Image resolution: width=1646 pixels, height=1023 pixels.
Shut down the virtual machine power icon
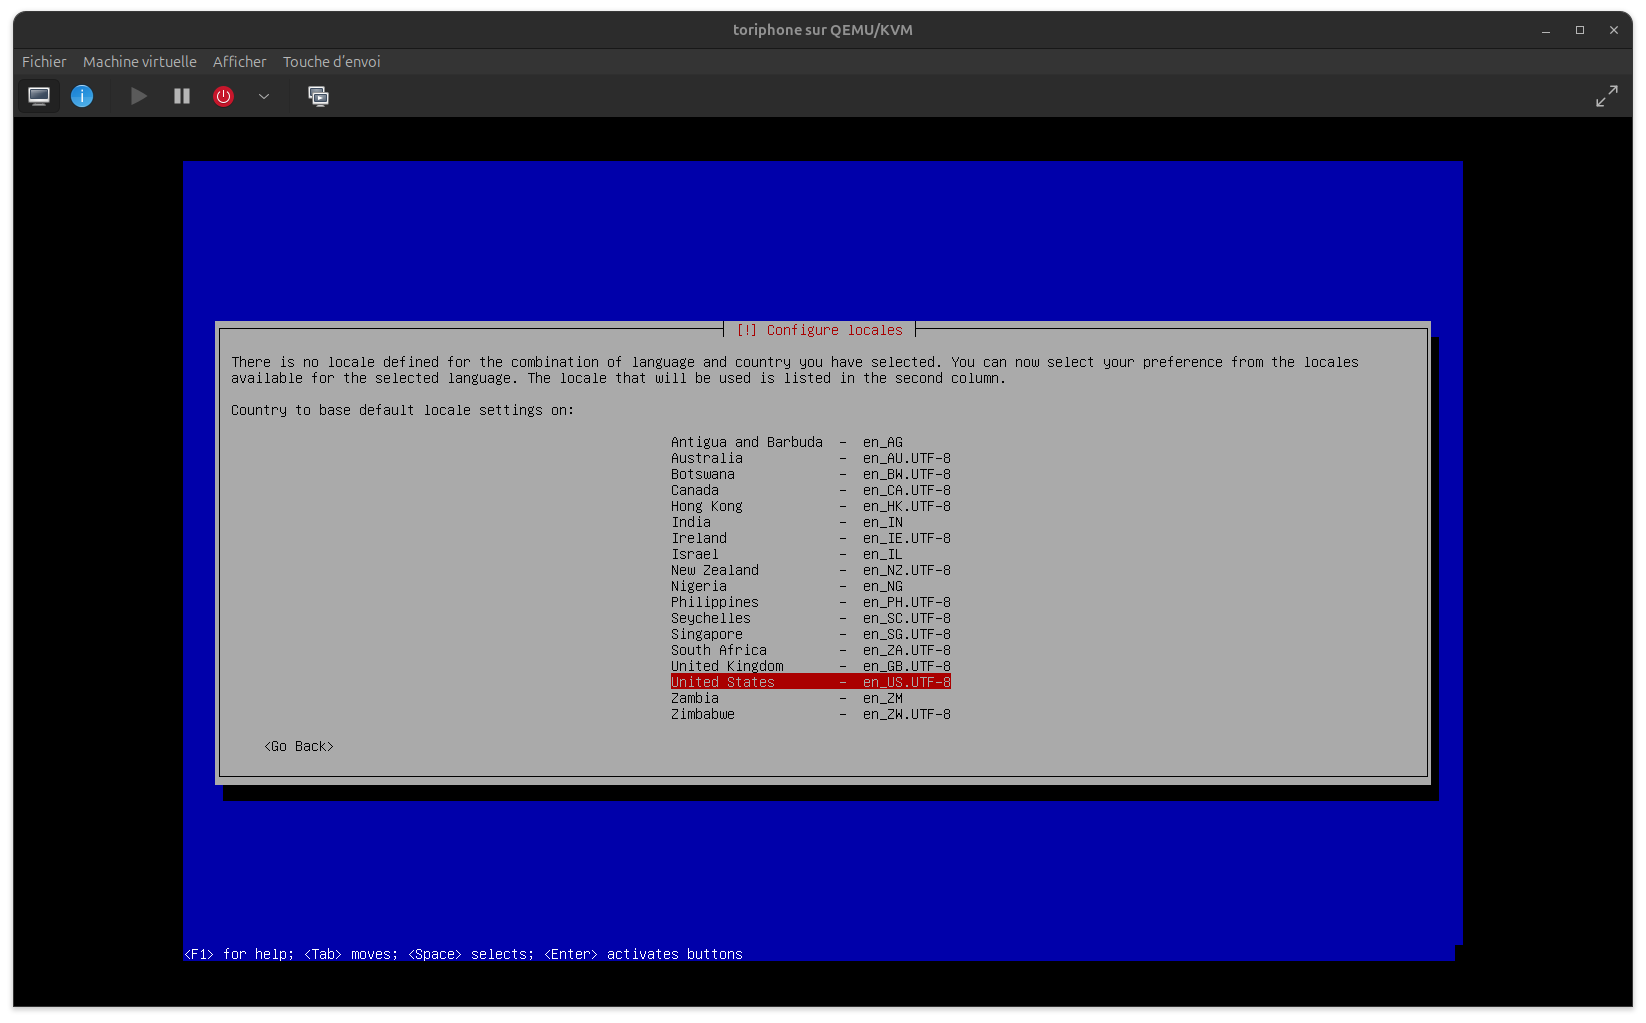click(223, 96)
